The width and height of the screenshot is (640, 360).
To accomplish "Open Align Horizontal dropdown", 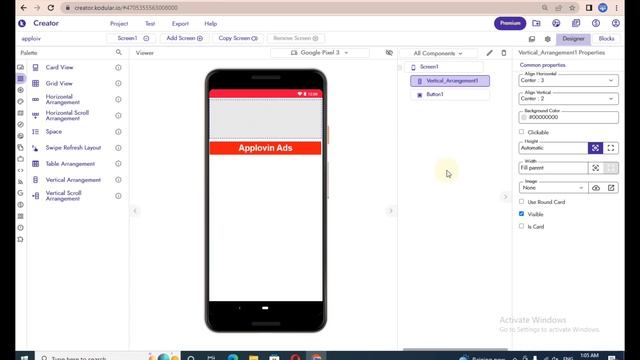I will pos(568,80).
